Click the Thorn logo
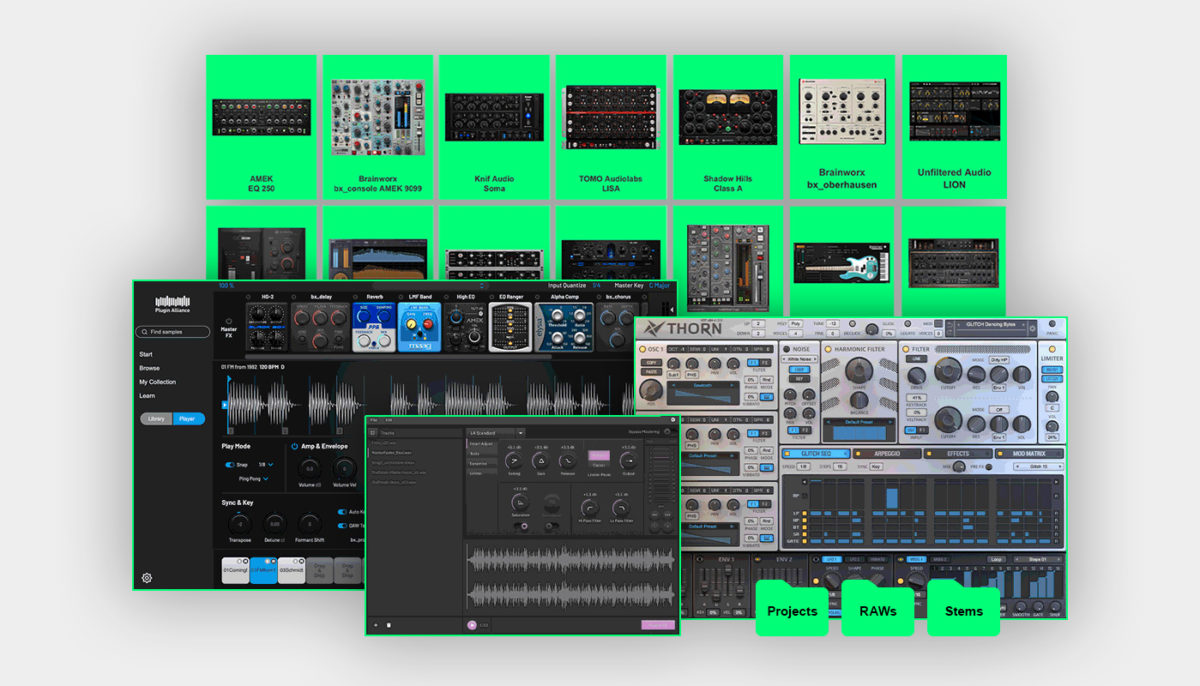Image resolution: width=1200 pixels, height=686 pixels. point(683,328)
